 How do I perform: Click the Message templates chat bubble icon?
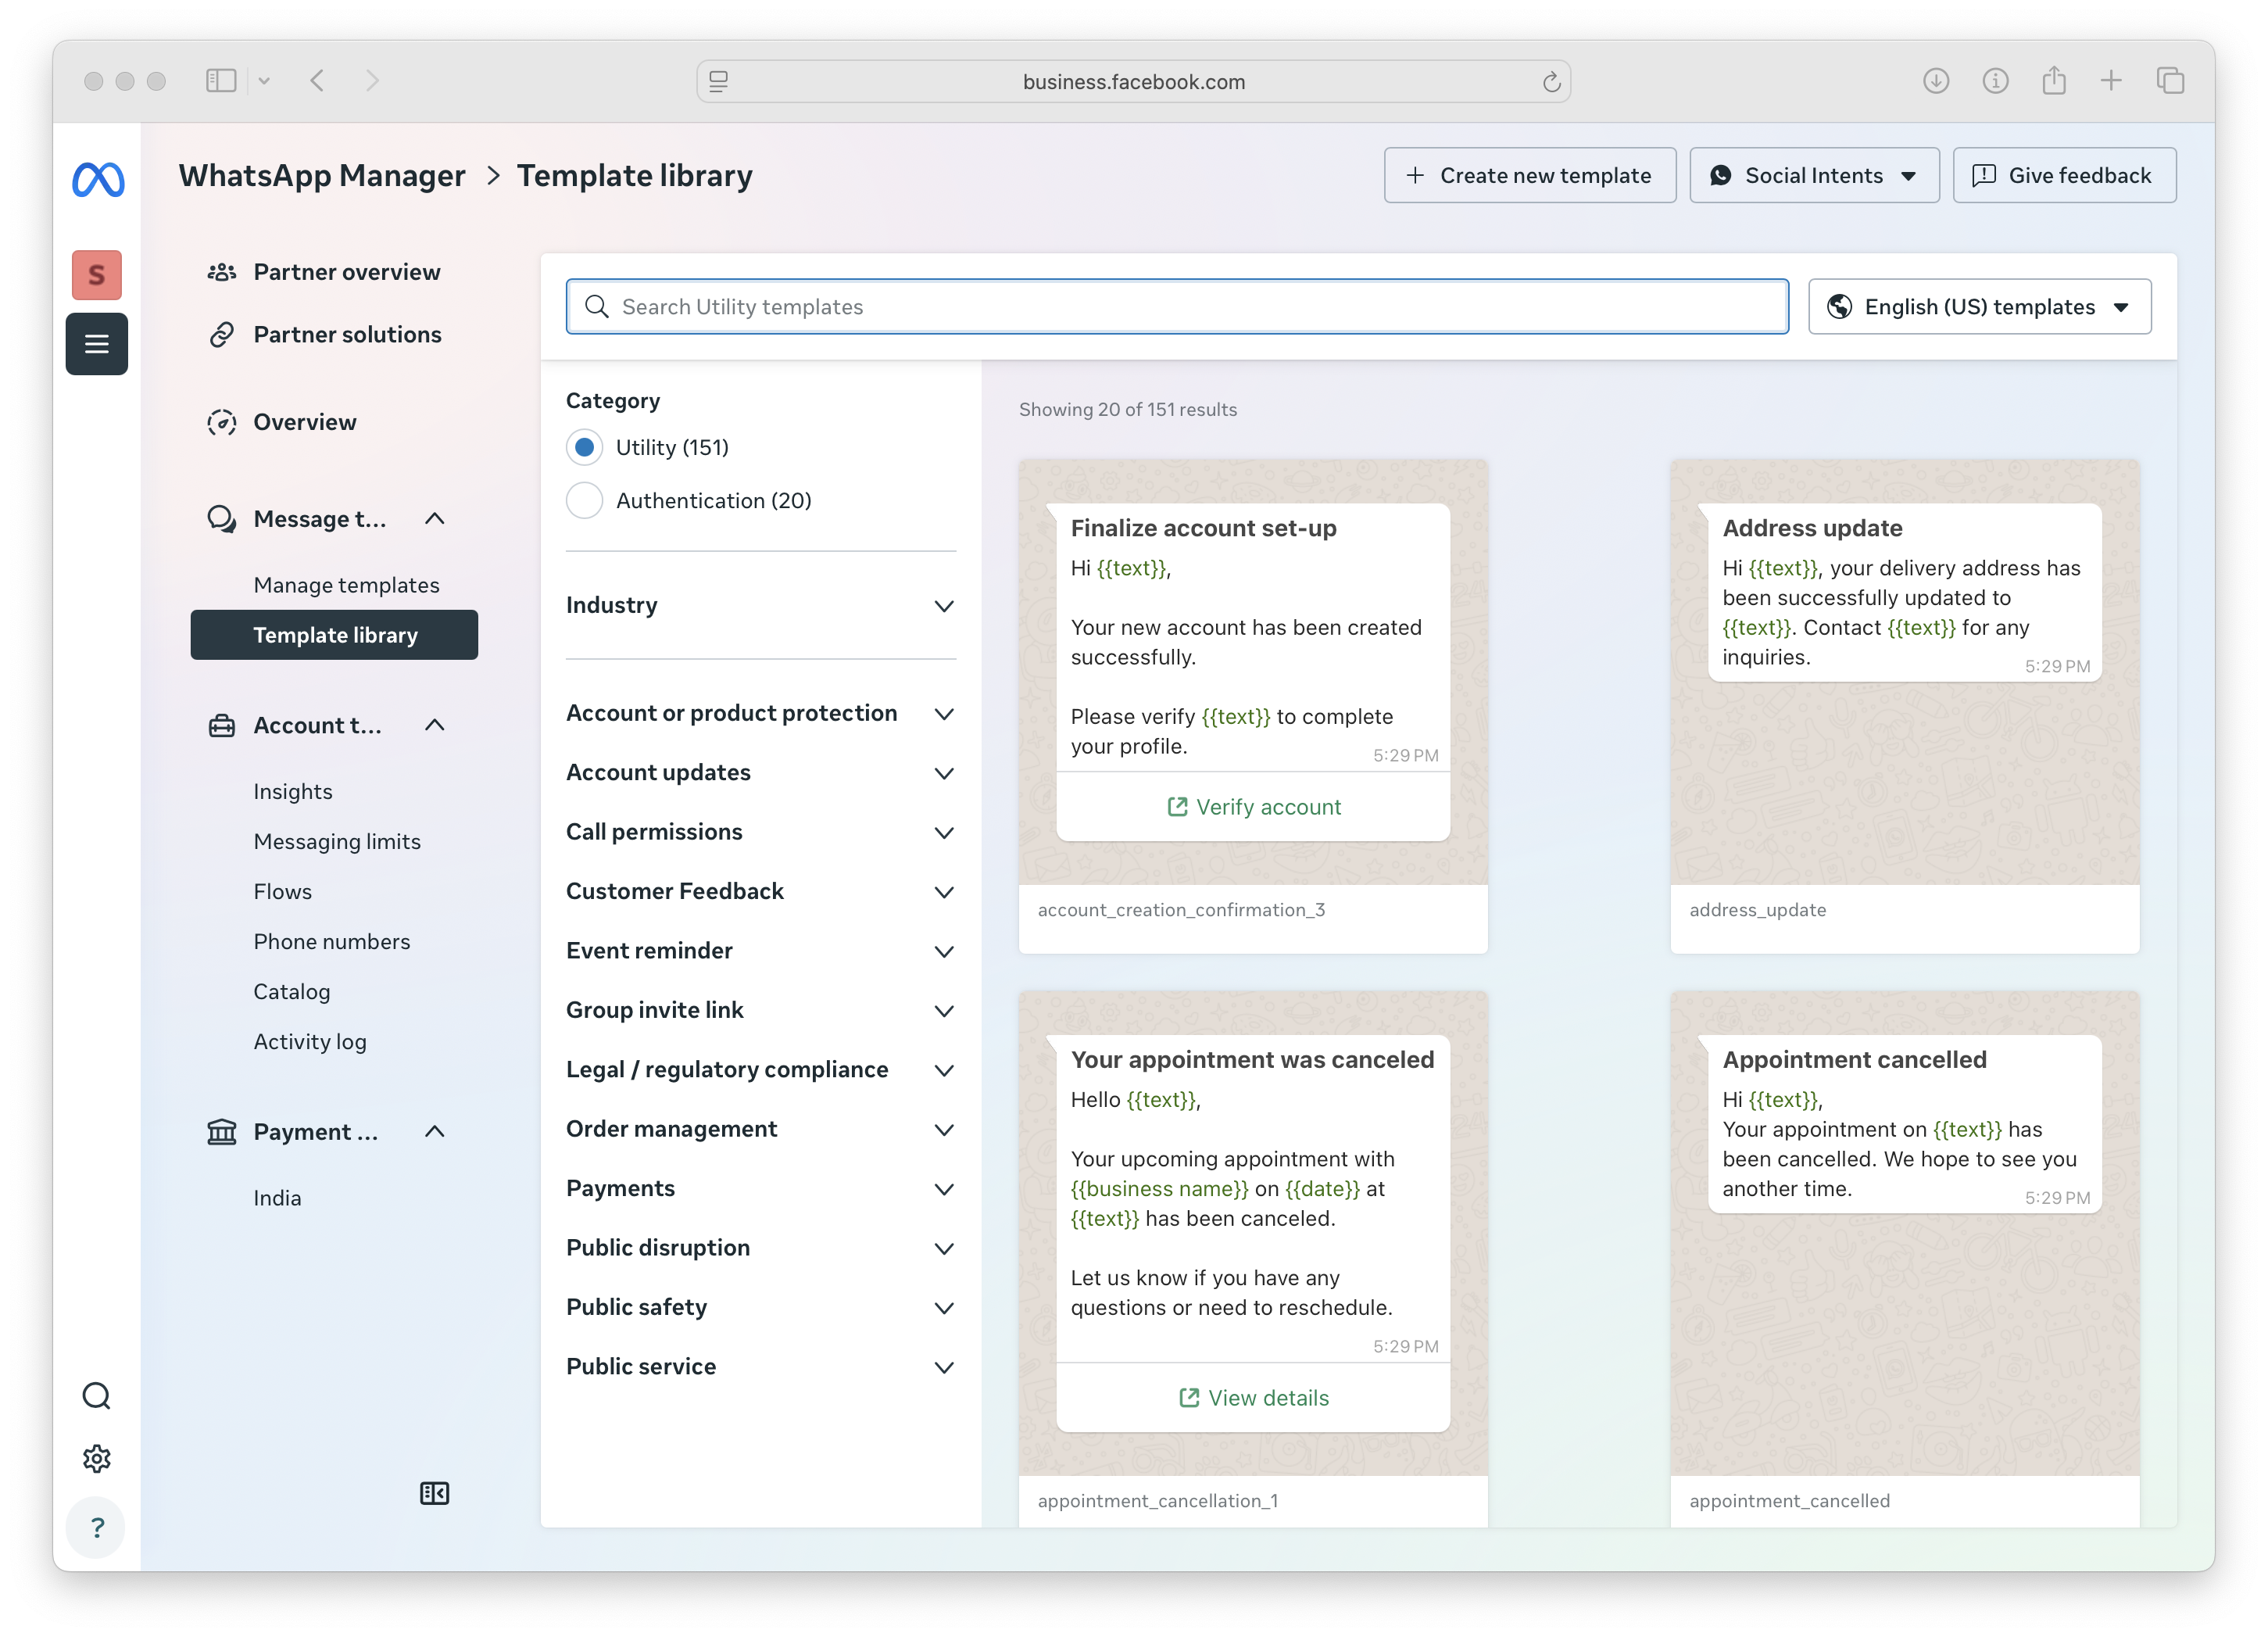pos(221,519)
